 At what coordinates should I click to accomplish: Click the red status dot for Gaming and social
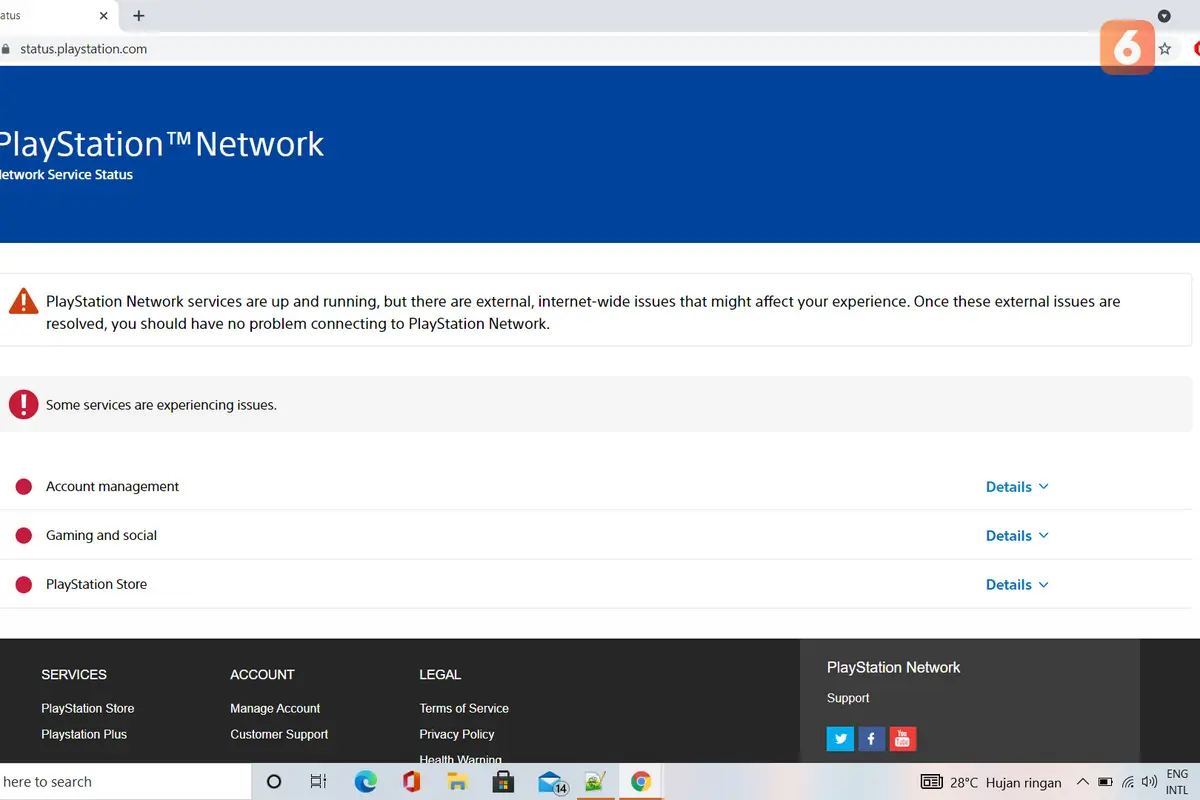(x=24, y=536)
